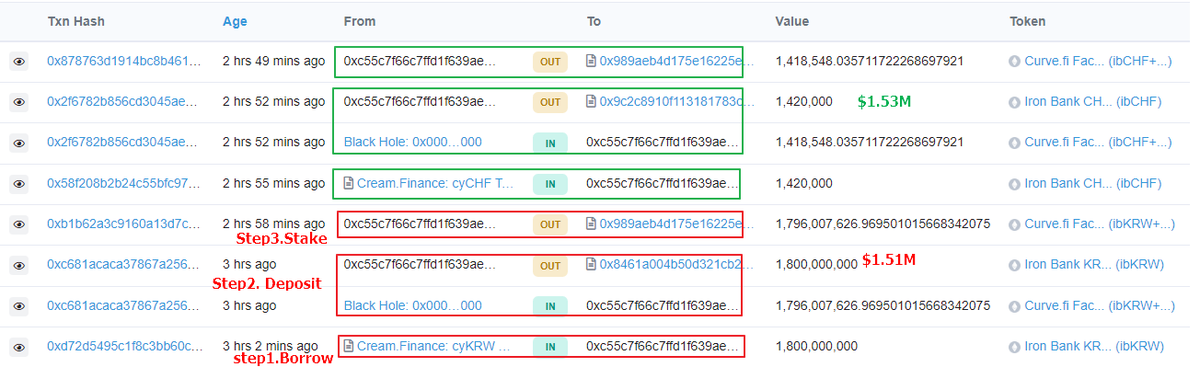This screenshot has height=367, width=1200.
Task: Click contract icon before 0x9c2c8910f113181783c address
Action: 591,102
